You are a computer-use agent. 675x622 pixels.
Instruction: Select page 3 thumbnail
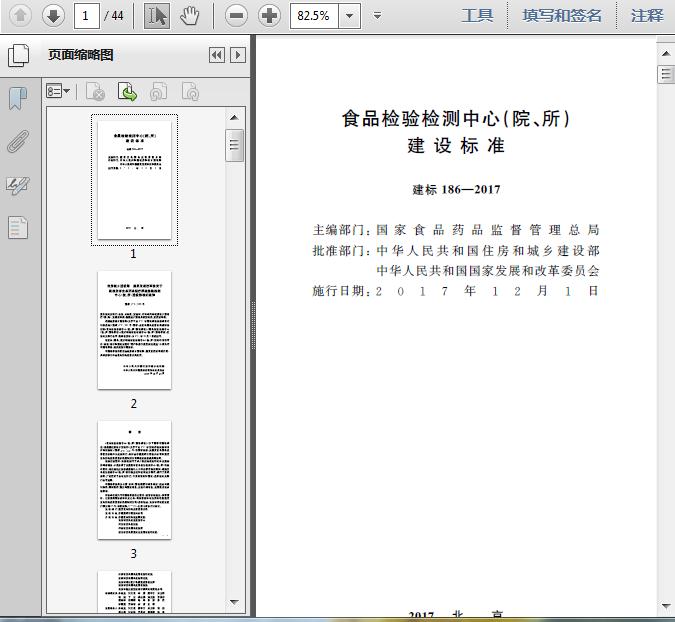click(134, 480)
